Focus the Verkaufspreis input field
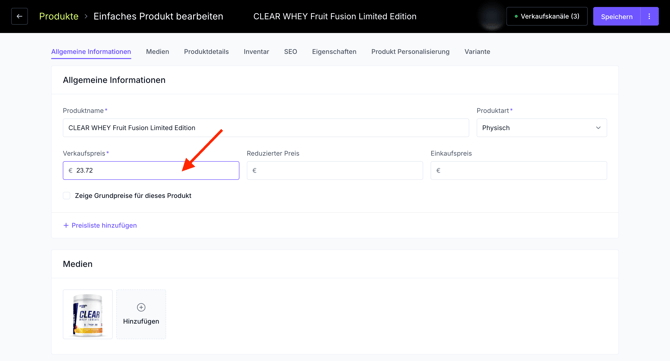Screen dimensions: 670x361 (x=151, y=170)
